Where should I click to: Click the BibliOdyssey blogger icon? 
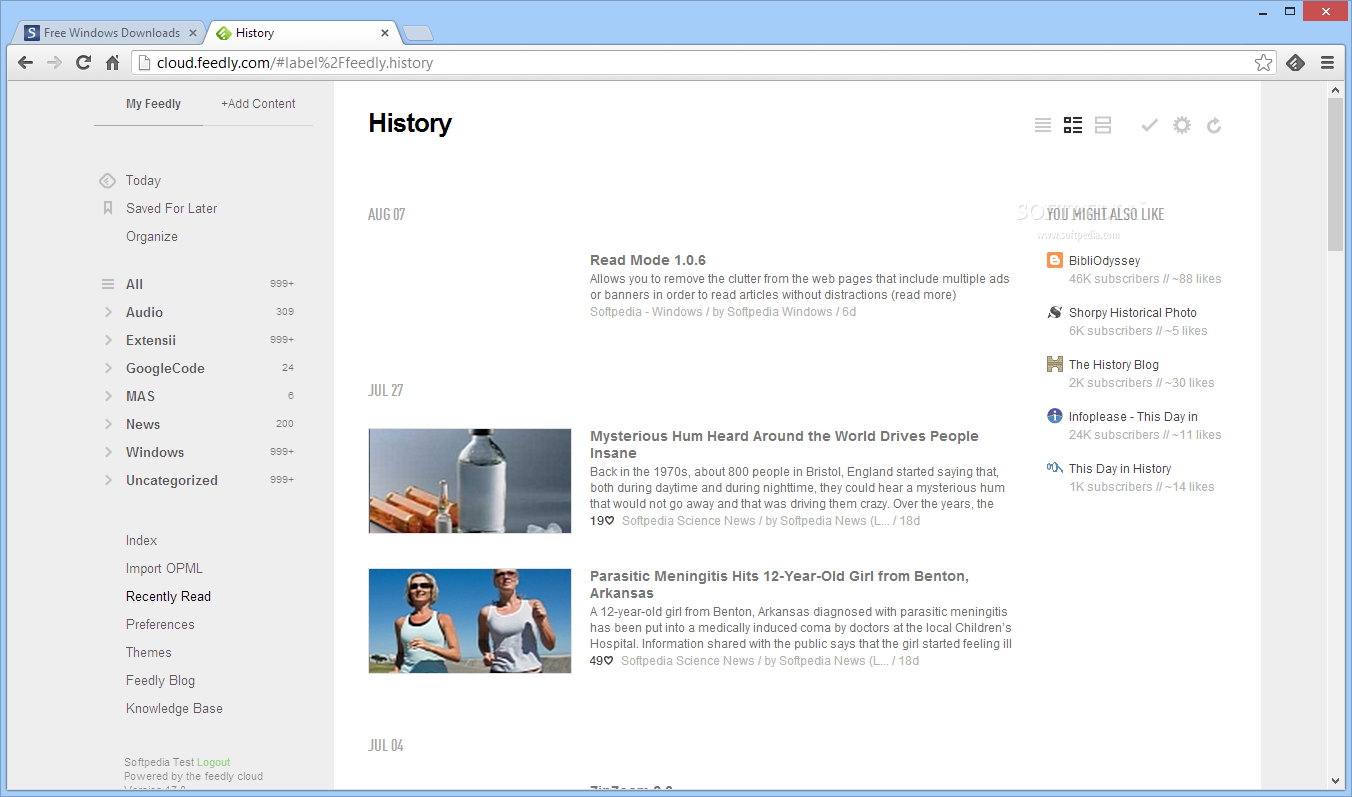(1054, 260)
